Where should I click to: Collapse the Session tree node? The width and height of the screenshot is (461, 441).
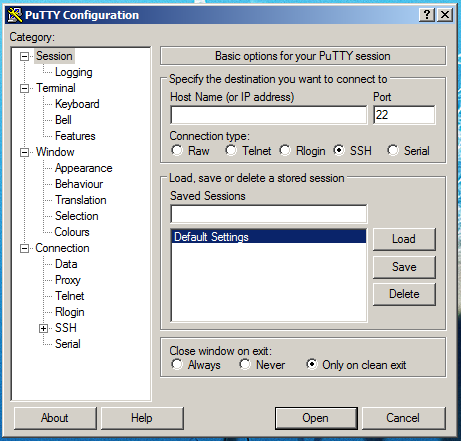[x=24, y=56]
